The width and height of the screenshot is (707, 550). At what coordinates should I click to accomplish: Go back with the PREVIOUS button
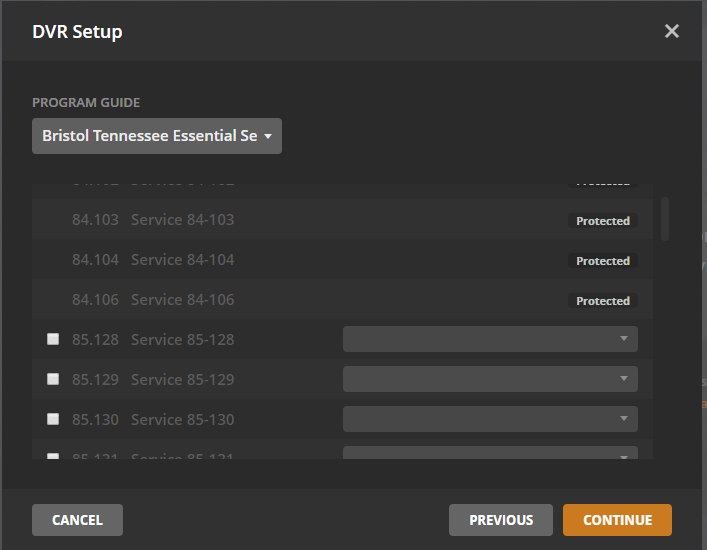coord(500,520)
